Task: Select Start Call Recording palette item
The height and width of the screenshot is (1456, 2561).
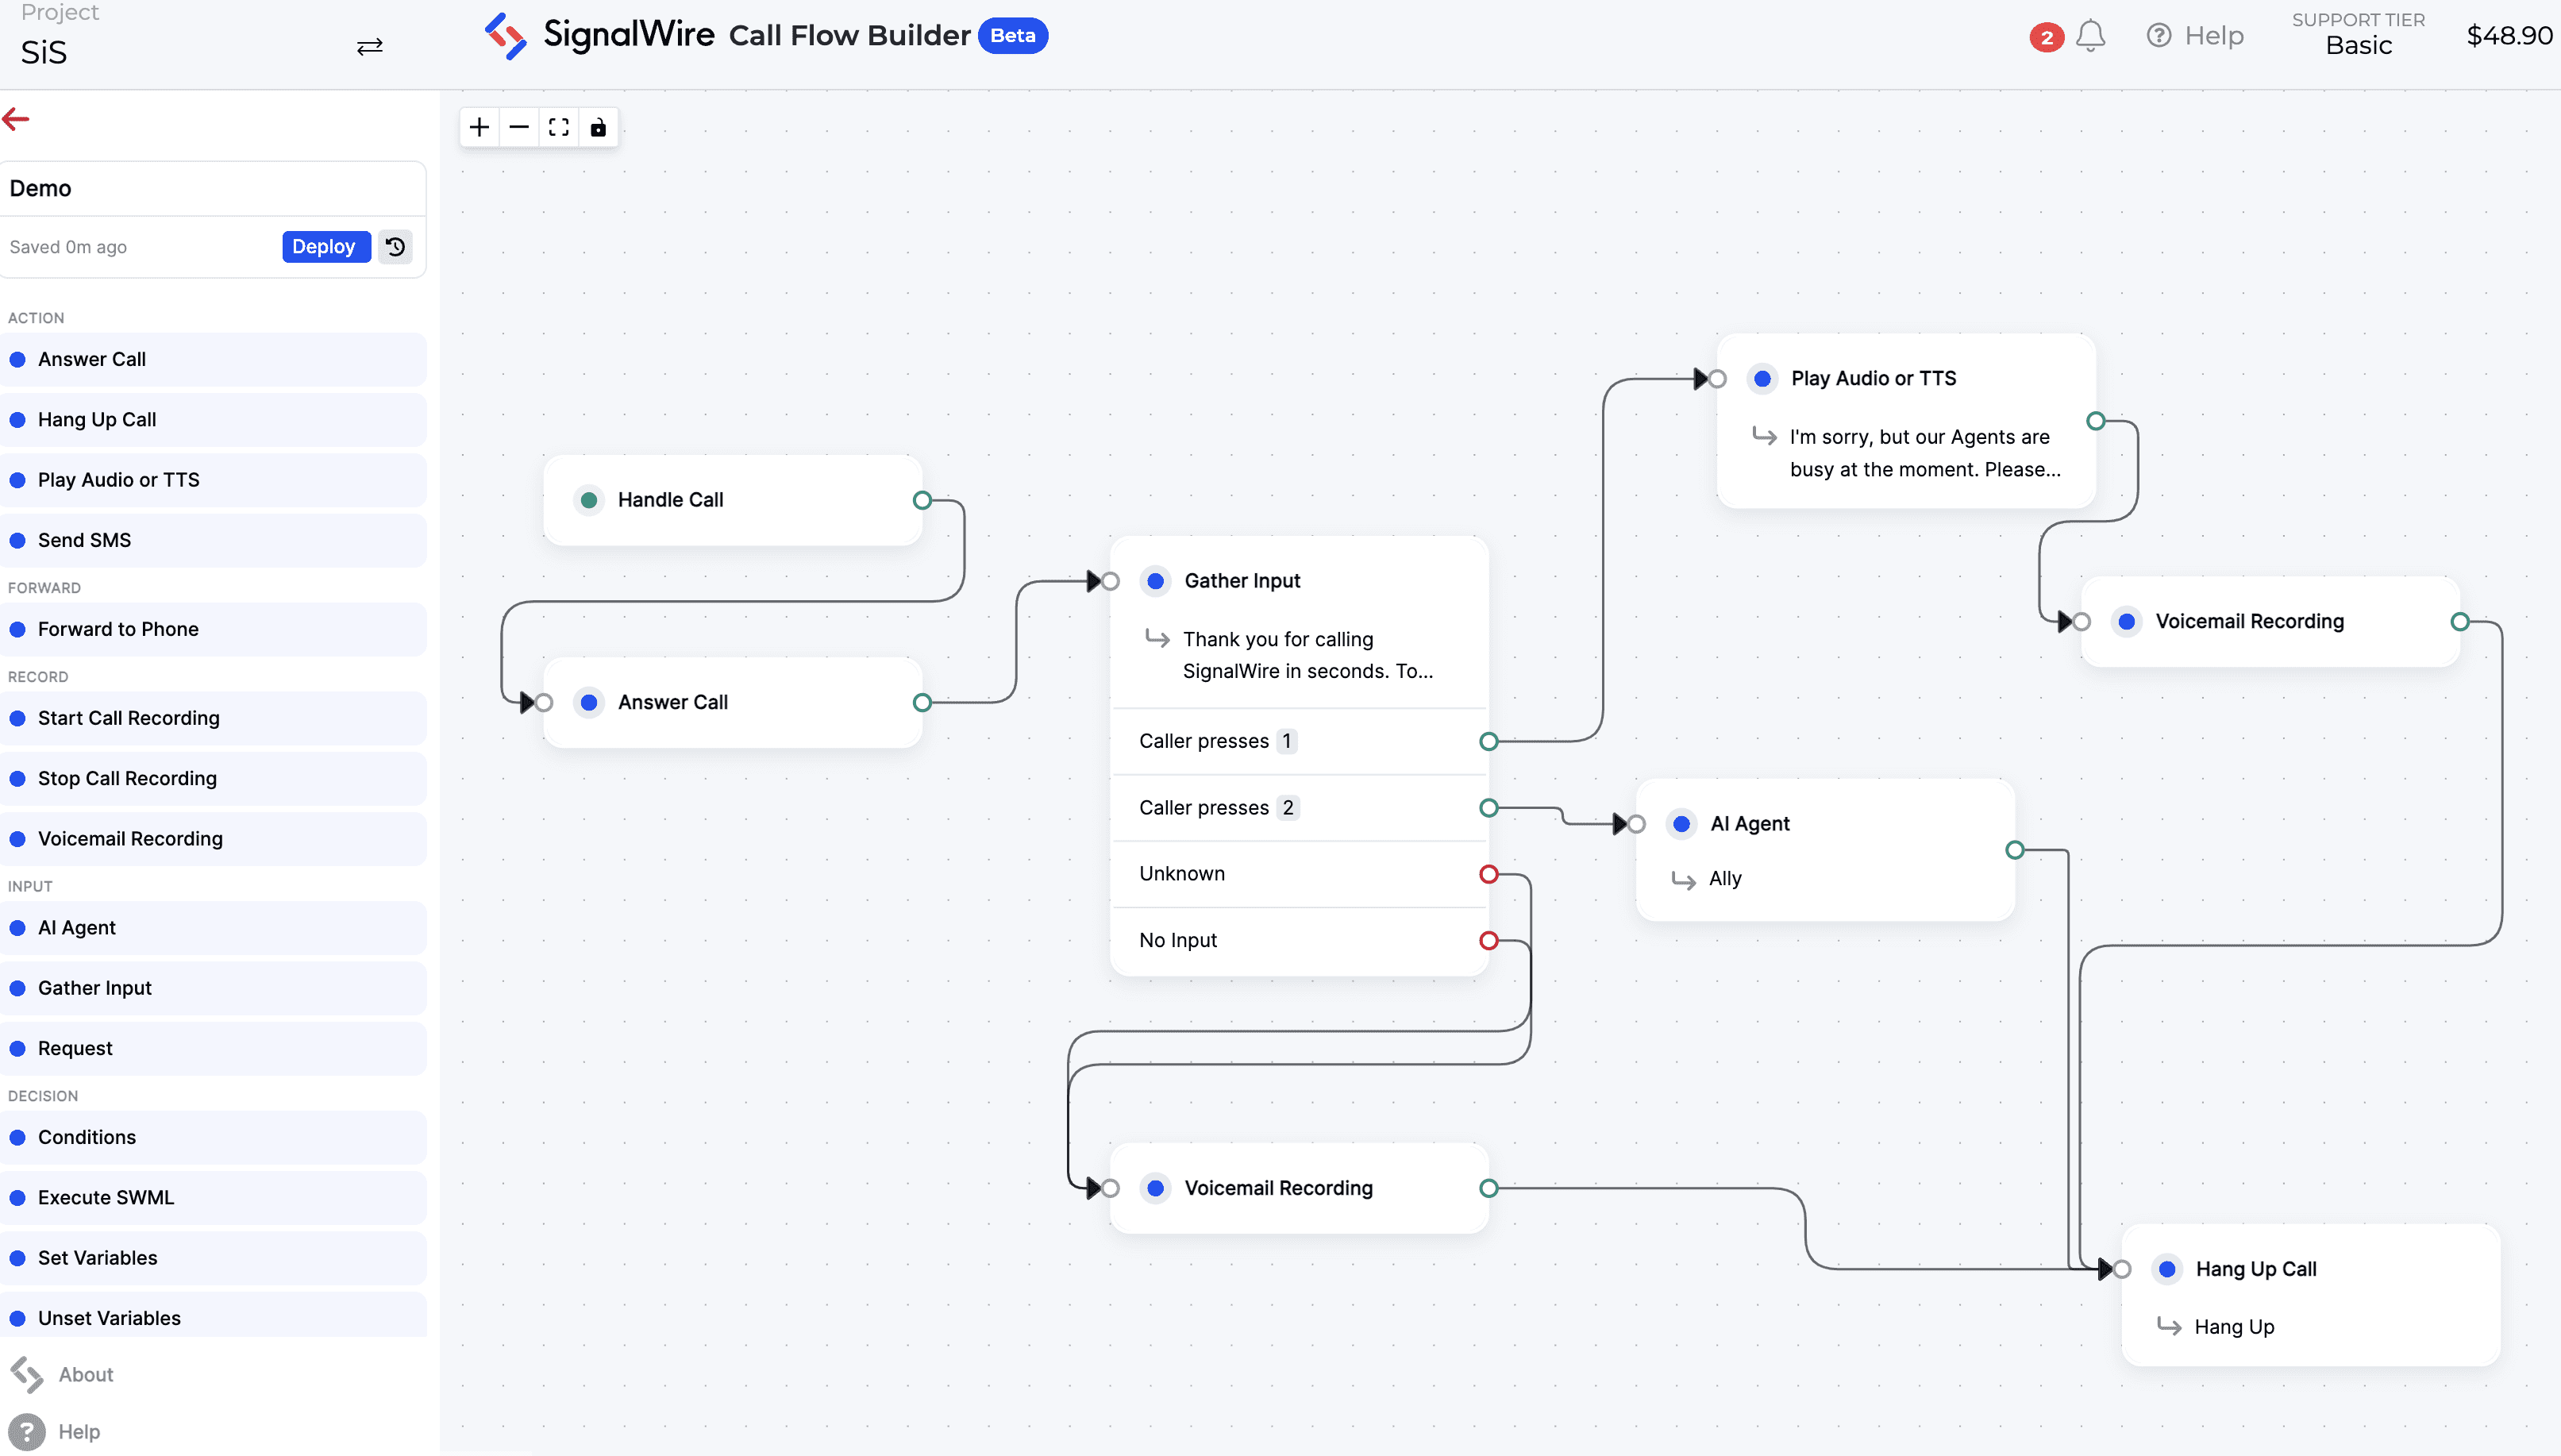Action: point(213,718)
